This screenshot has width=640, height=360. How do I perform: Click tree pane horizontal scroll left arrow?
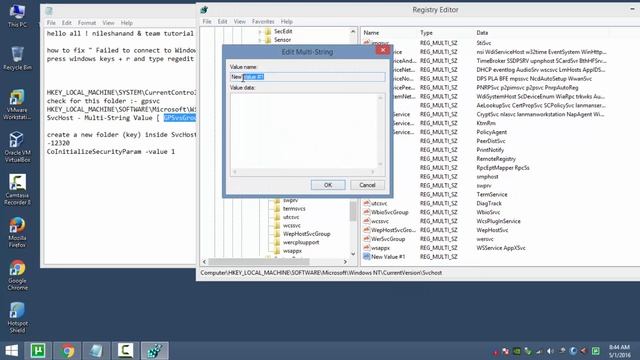tap(204, 262)
